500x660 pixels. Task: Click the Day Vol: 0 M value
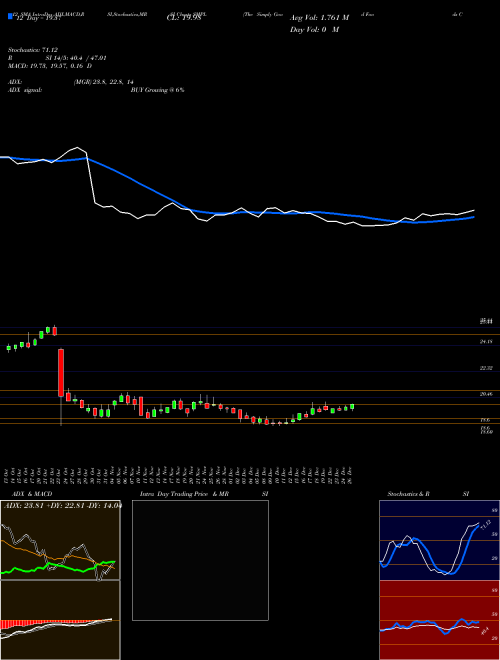[314, 30]
